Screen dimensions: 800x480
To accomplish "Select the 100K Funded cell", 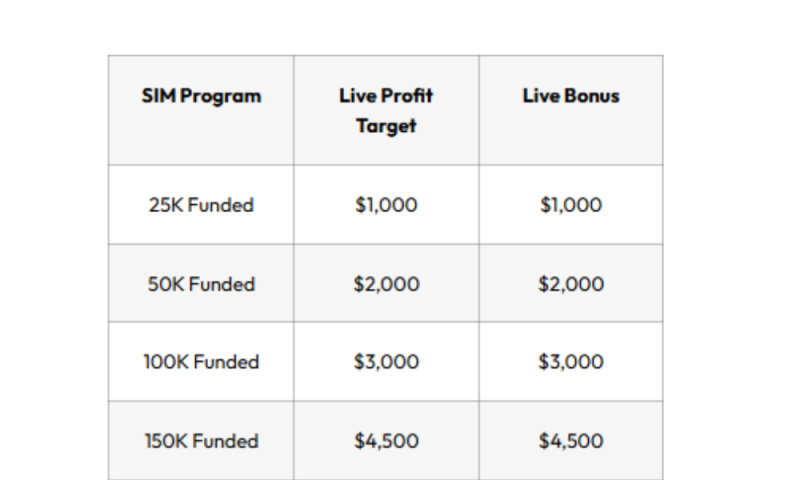I will tap(201, 362).
